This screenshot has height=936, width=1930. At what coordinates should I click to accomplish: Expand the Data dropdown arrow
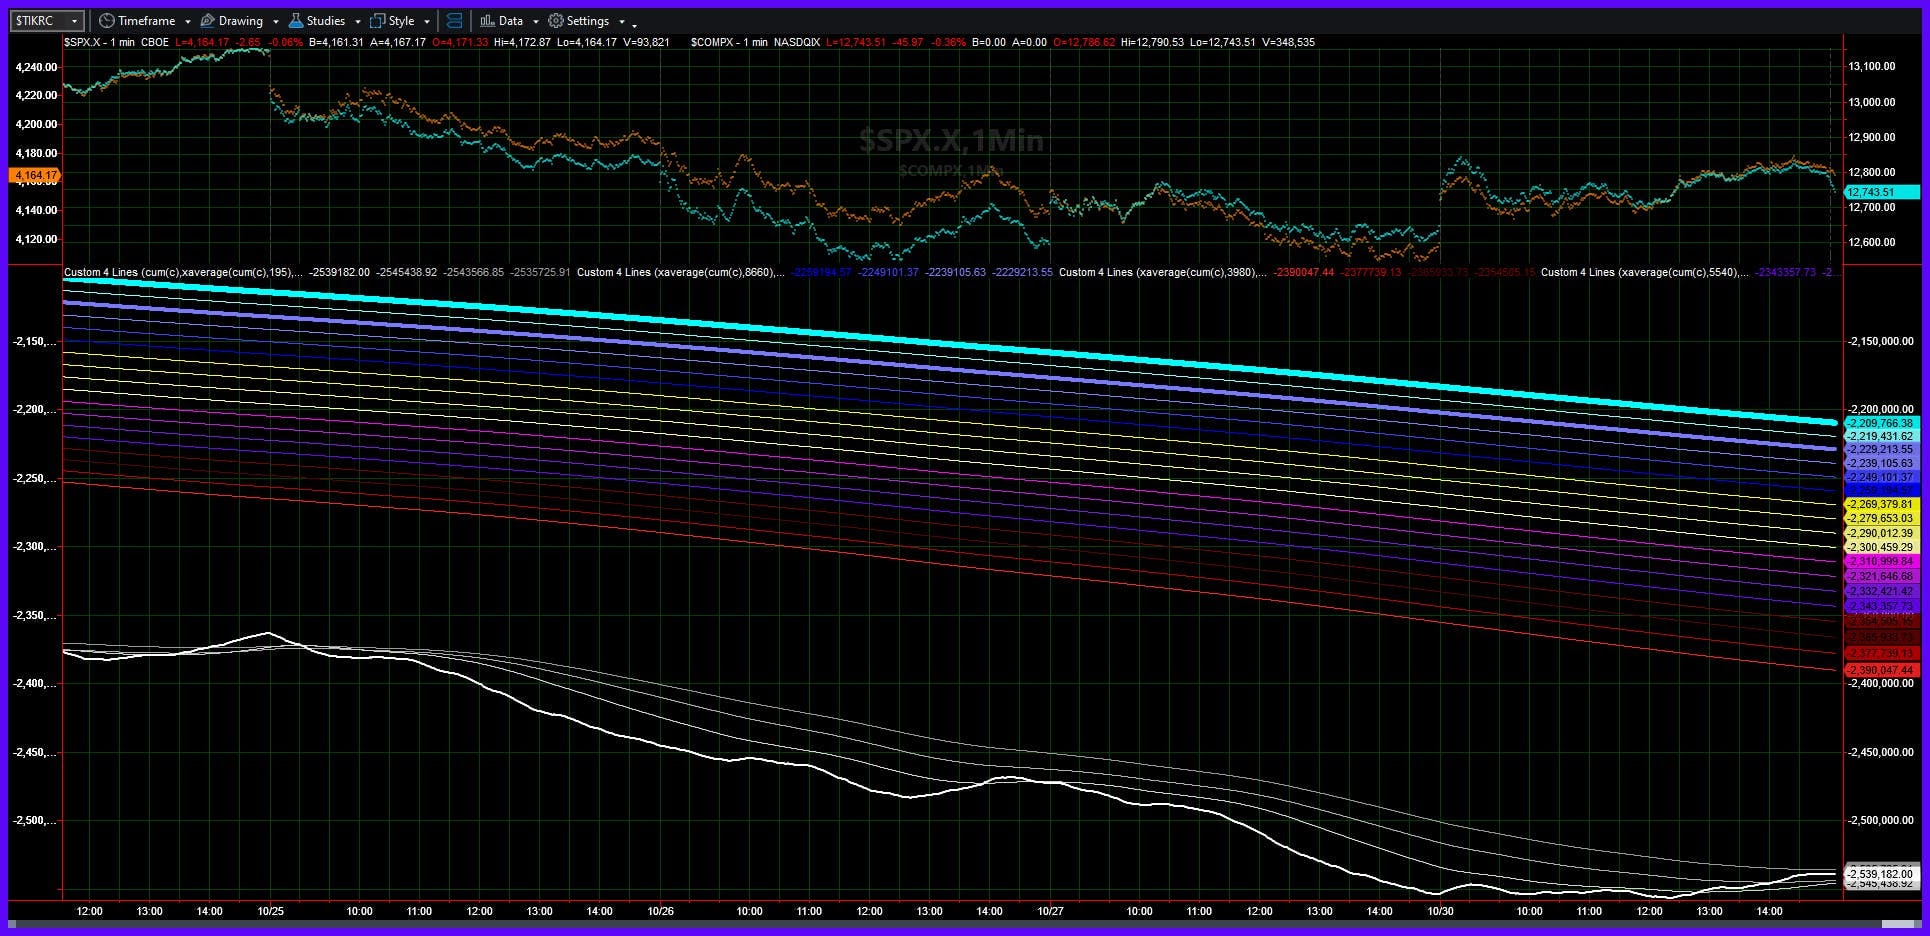[x=535, y=21]
